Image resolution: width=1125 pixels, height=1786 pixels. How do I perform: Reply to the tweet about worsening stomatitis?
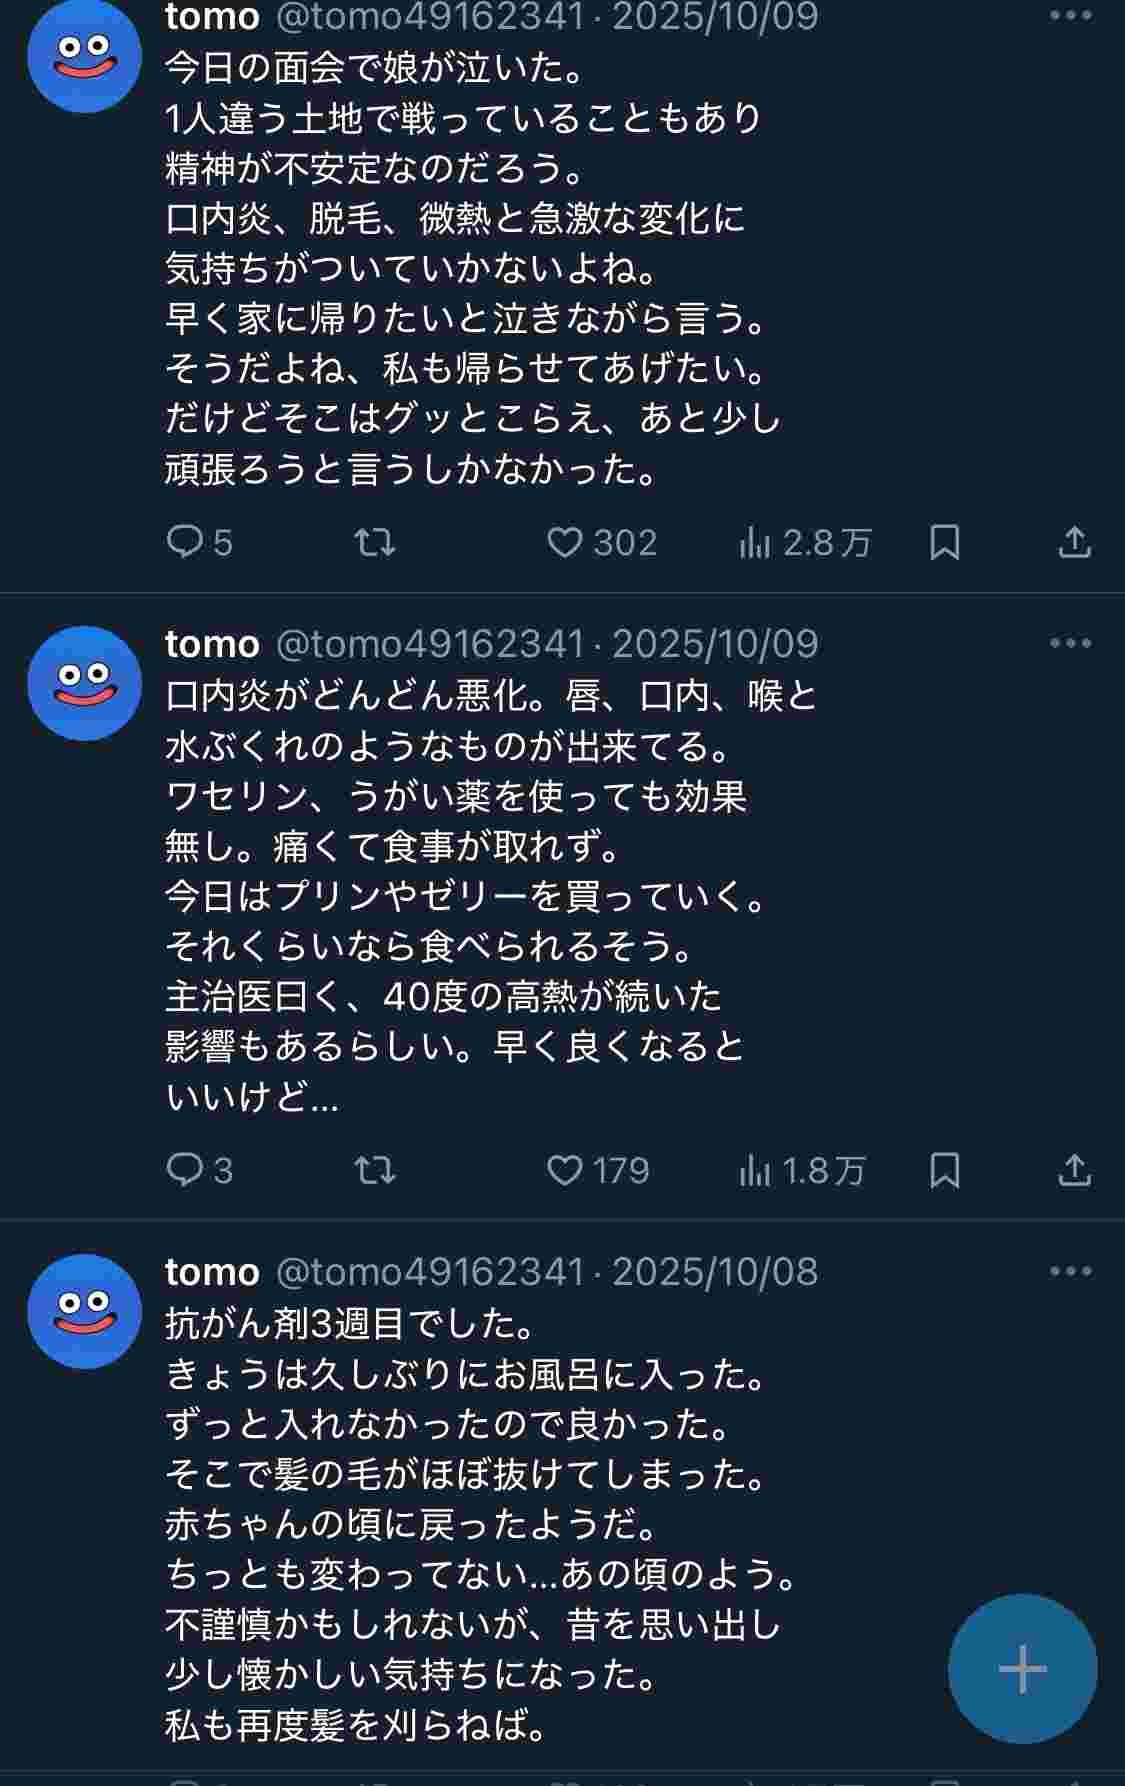click(x=185, y=1170)
